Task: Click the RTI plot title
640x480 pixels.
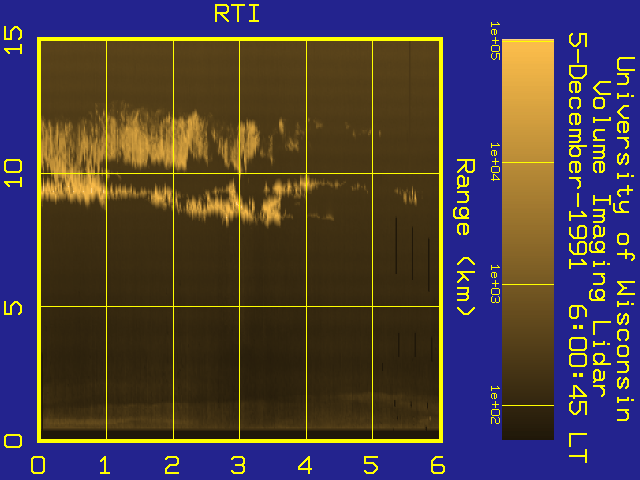Action: (237, 14)
